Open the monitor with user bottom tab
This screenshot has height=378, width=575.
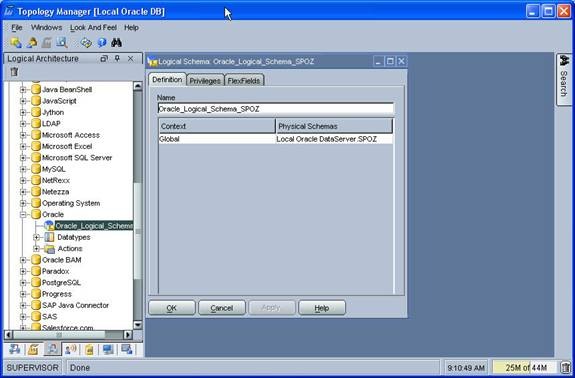click(127, 349)
